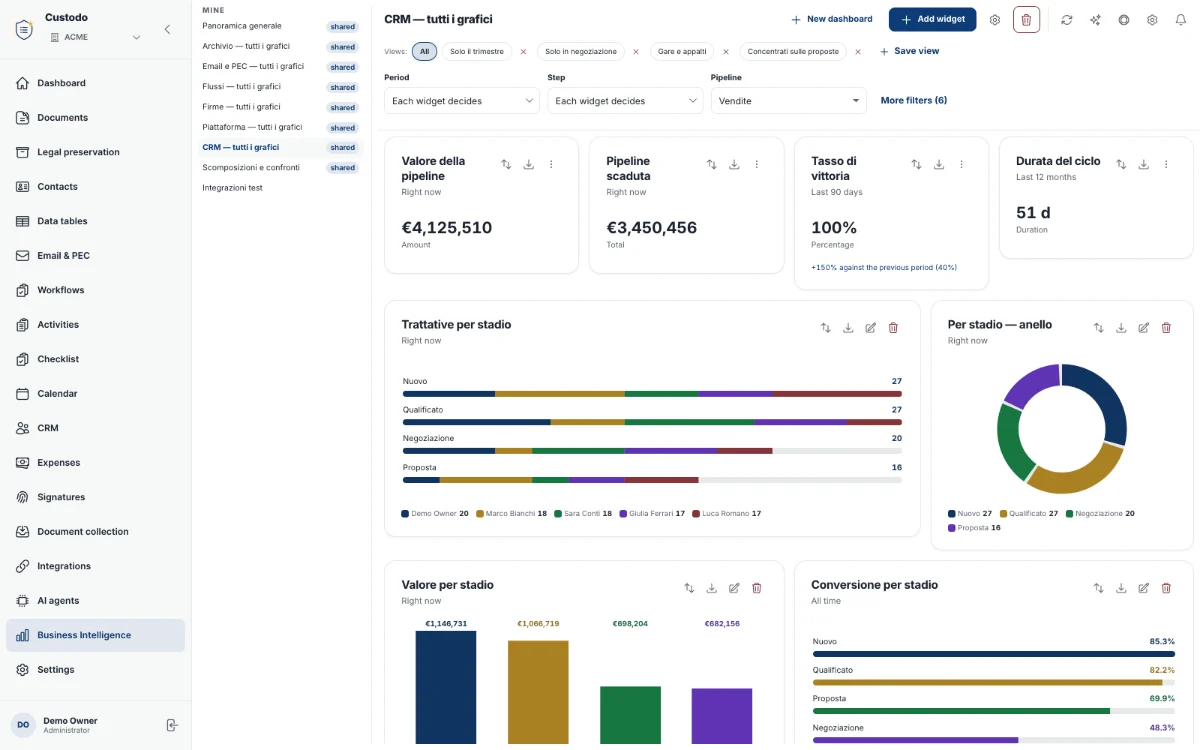
Task: Open notifications bell
Action: (1180, 19)
